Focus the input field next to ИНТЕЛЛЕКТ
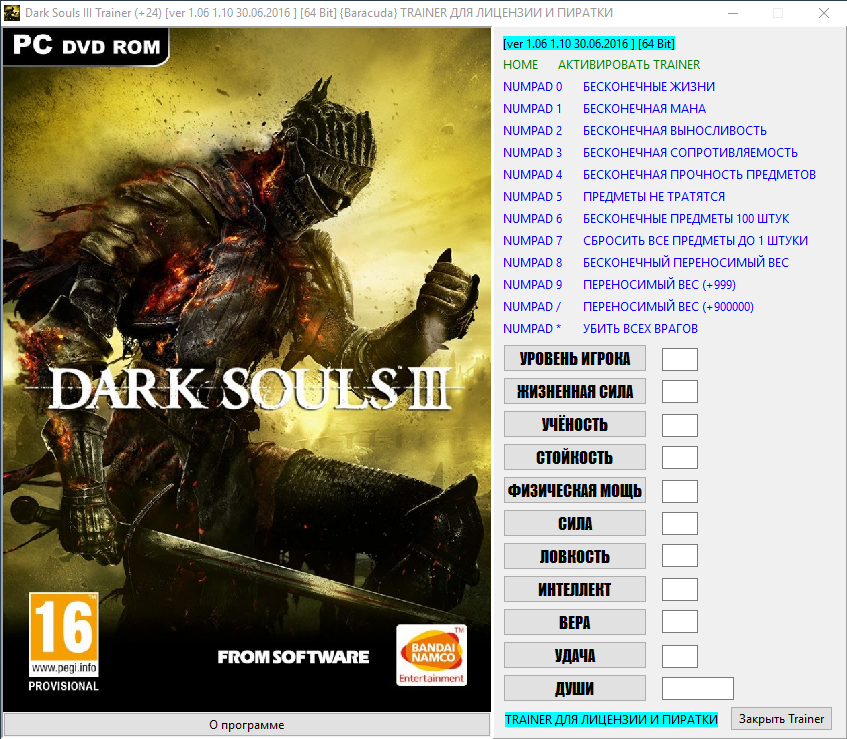Image resolution: width=847 pixels, height=739 pixels. coord(680,589)
